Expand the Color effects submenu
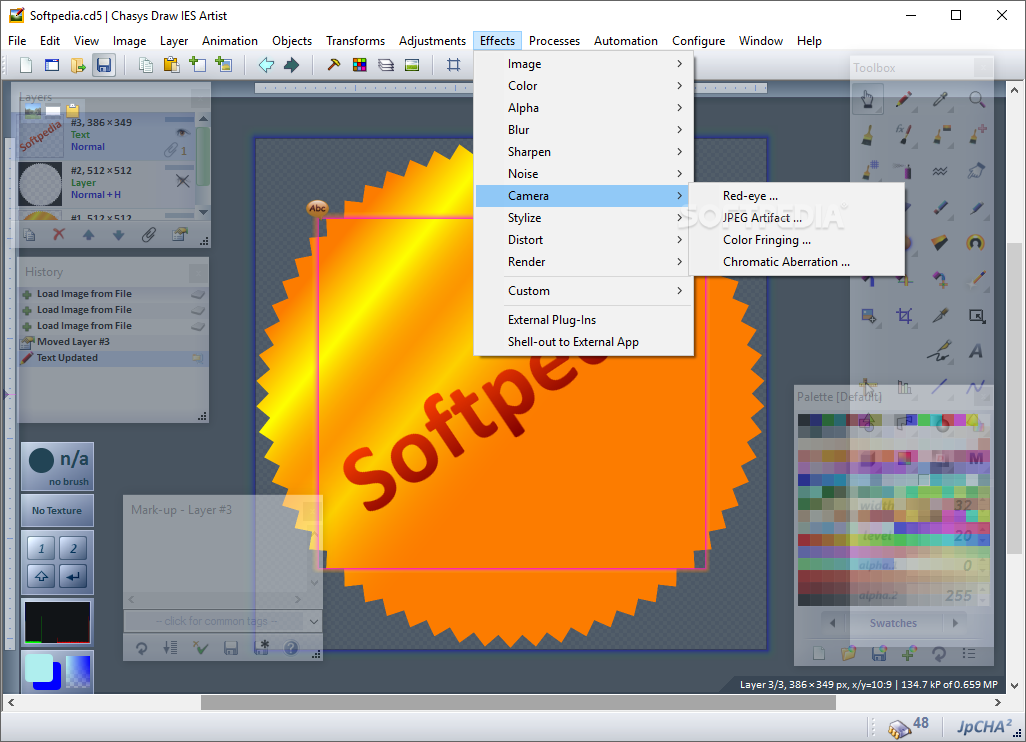This screenshot has height=742, width=1026. coord(584,86)
